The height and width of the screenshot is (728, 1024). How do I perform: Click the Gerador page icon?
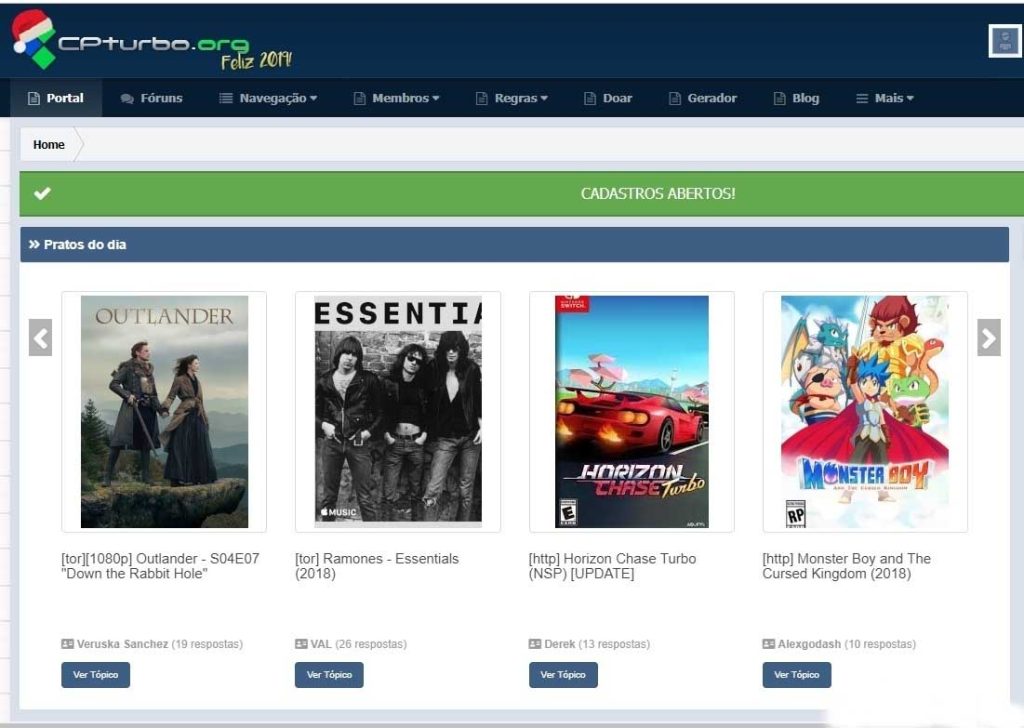(675, 99)
